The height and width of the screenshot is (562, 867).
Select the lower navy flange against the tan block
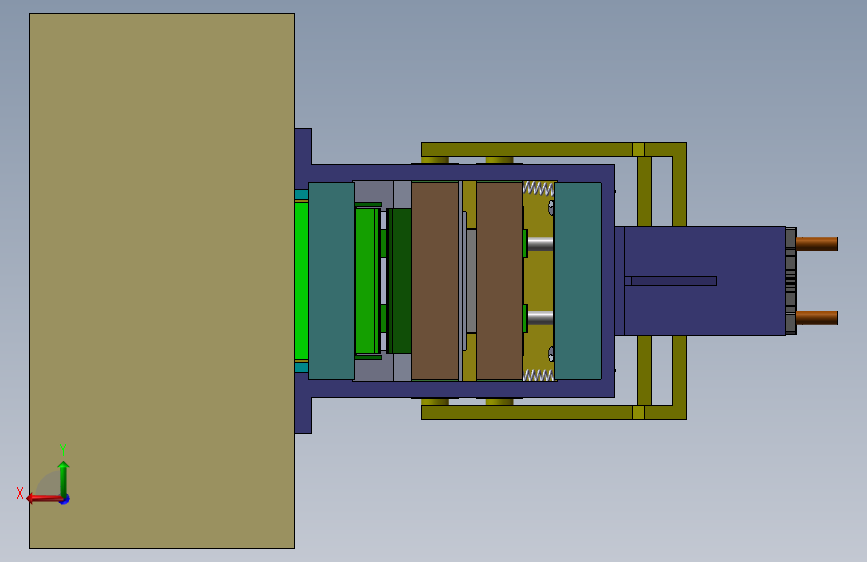pos(303,404)
